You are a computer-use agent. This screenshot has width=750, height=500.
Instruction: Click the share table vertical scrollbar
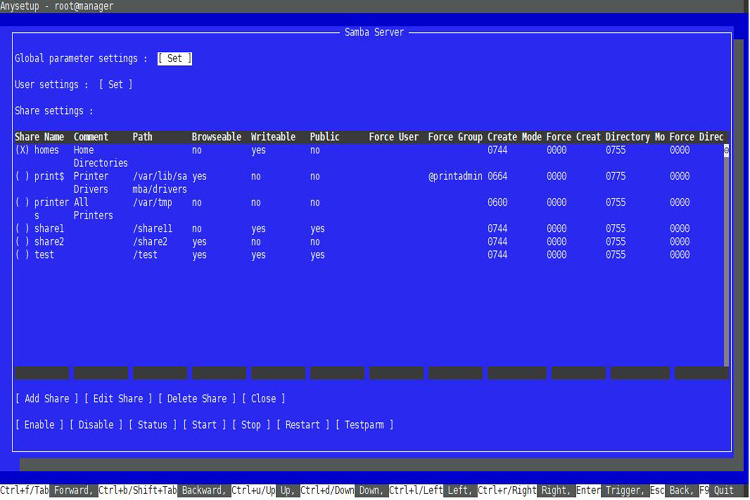coord(726,255)
